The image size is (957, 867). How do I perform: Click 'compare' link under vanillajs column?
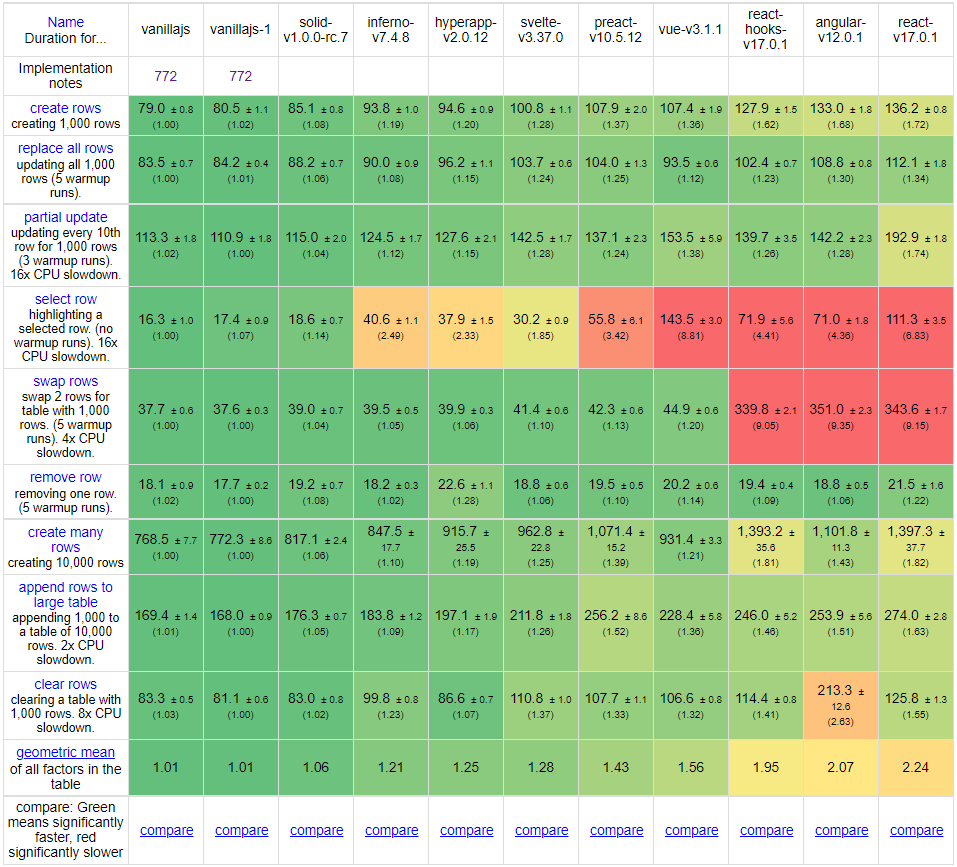(x=166, y=830)
